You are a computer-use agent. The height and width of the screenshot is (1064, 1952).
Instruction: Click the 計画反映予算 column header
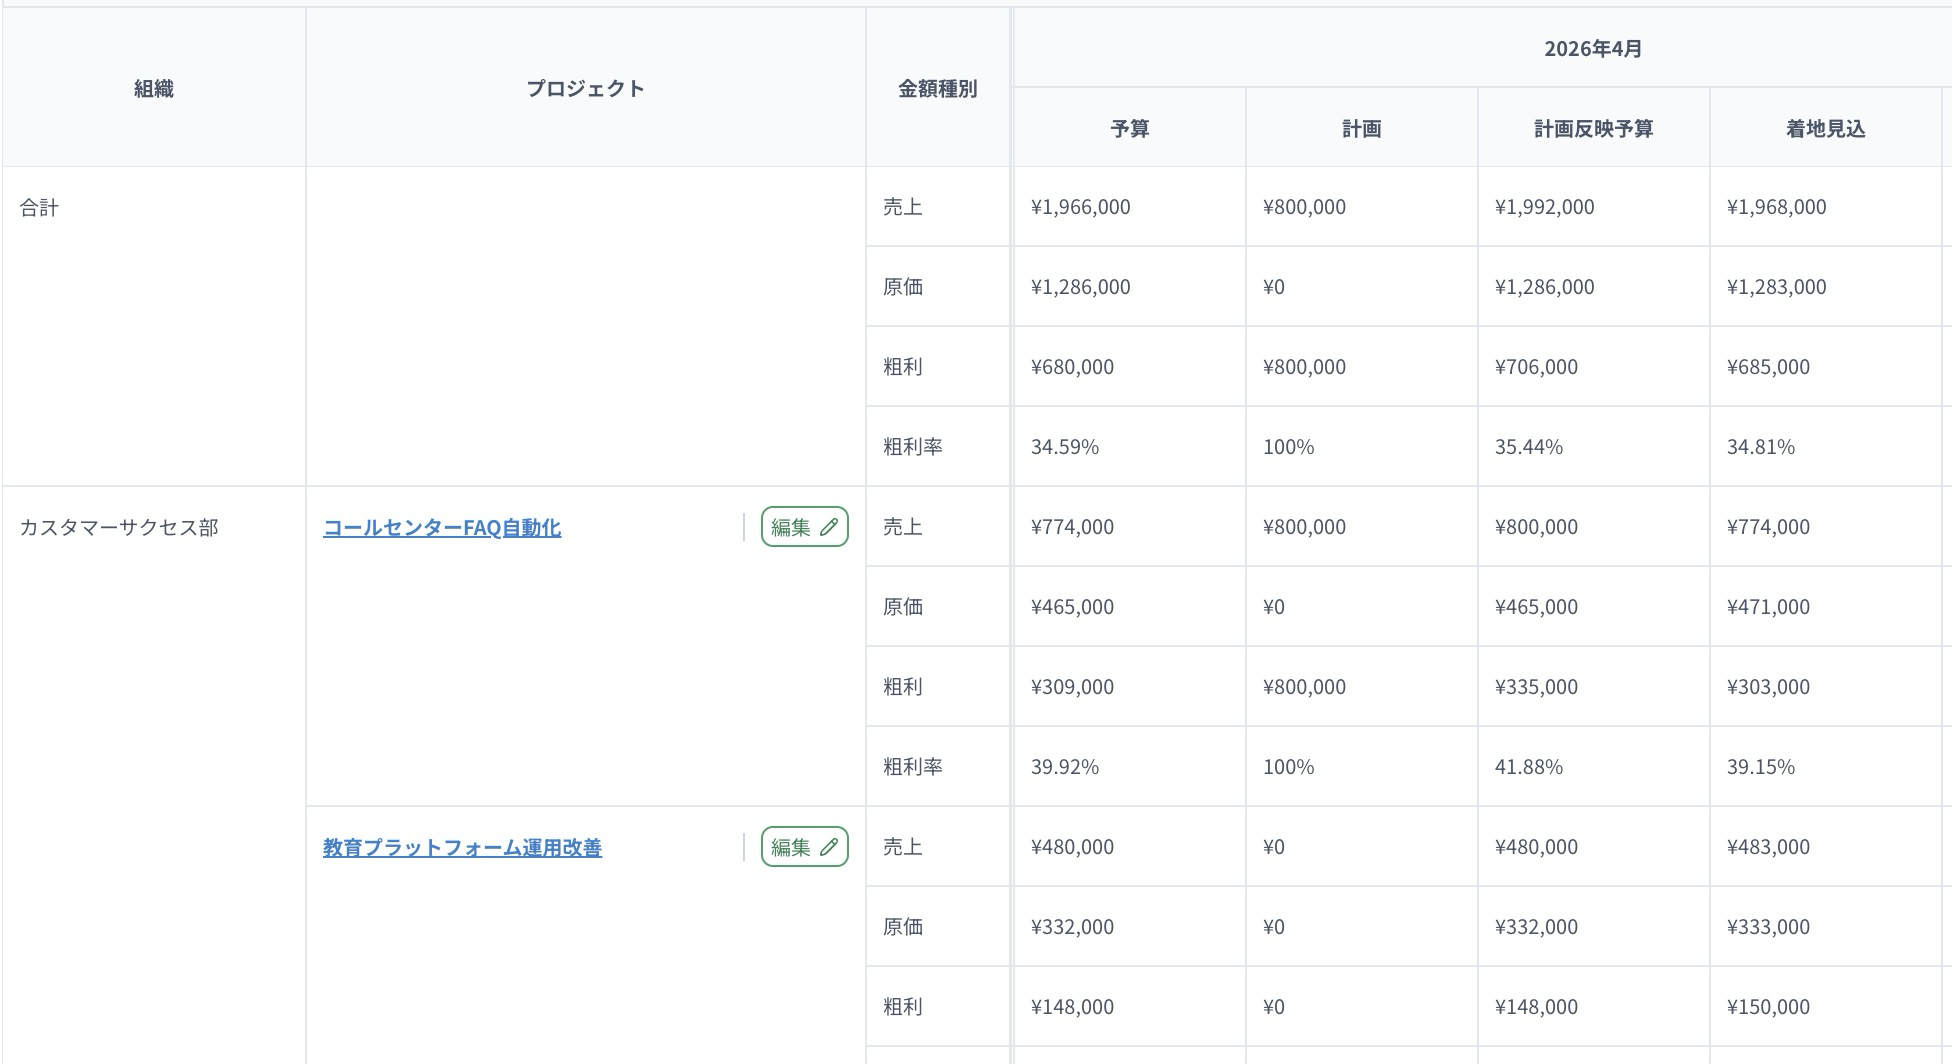pyautogui.click(x=1594, y=128)
